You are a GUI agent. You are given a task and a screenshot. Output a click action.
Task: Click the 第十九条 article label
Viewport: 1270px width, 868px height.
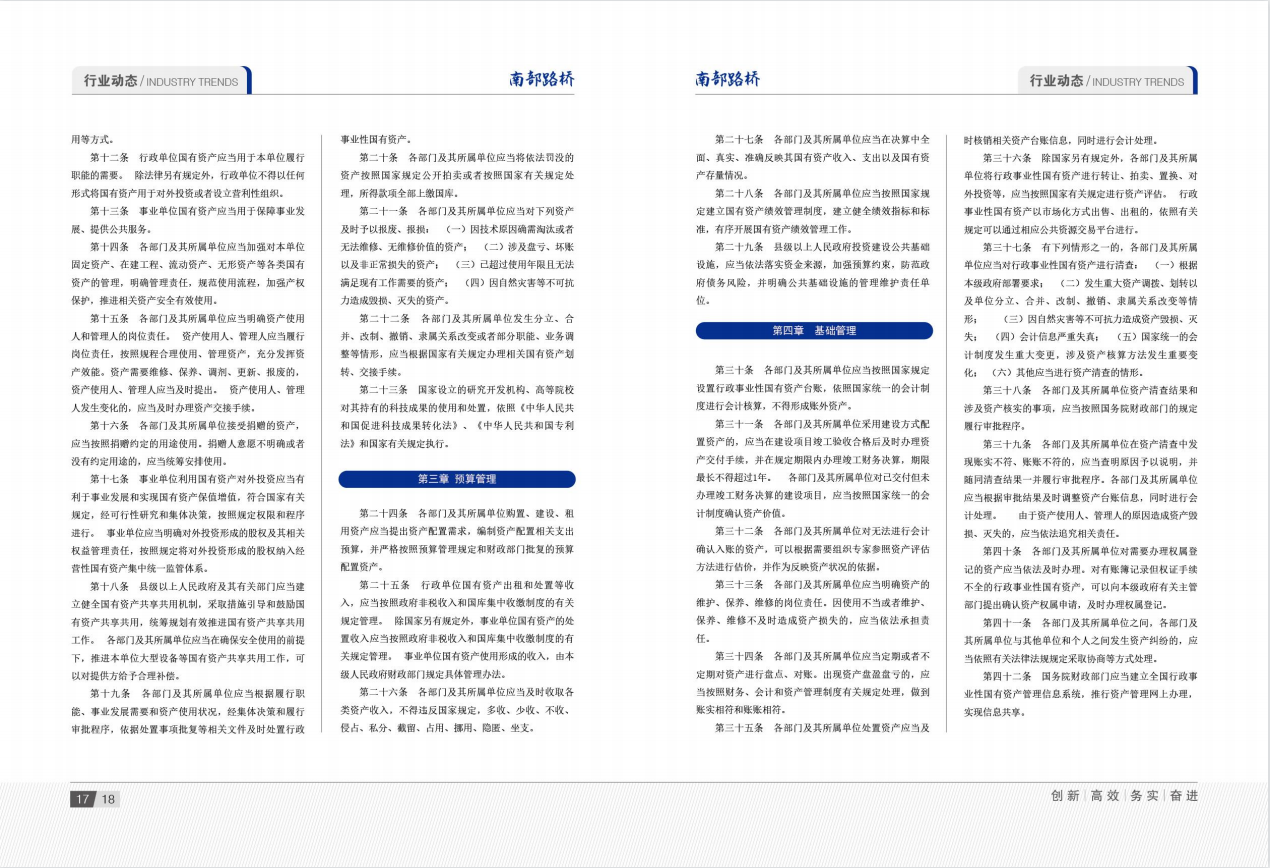[x=110, y=693]
